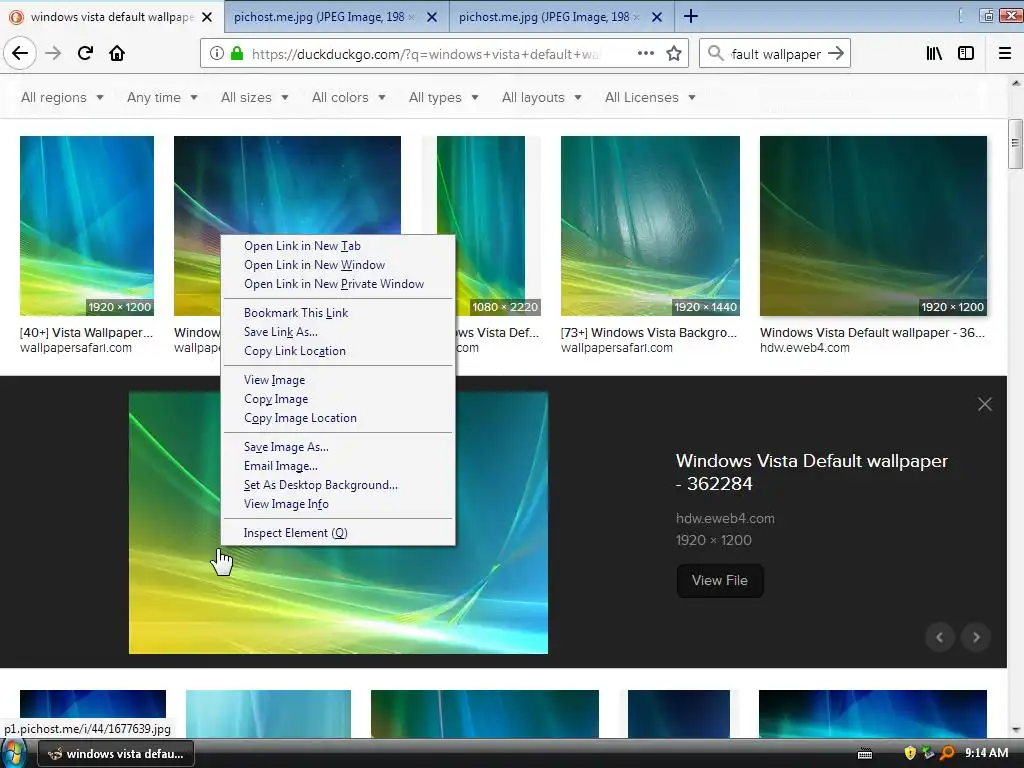The height and width of the screenshot is (768, 1024).
Task: Expand the All colors filter
Action: click(x=349, y=97)
